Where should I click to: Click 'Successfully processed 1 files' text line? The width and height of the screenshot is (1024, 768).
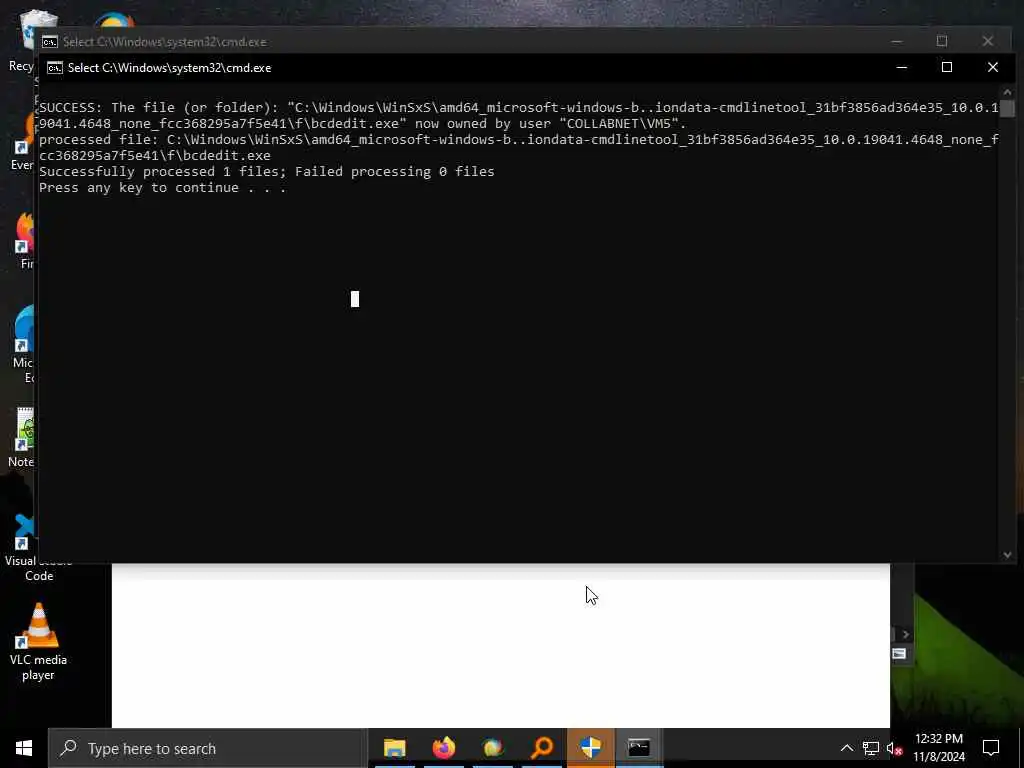pyautogui.click(x=266, y=172)
